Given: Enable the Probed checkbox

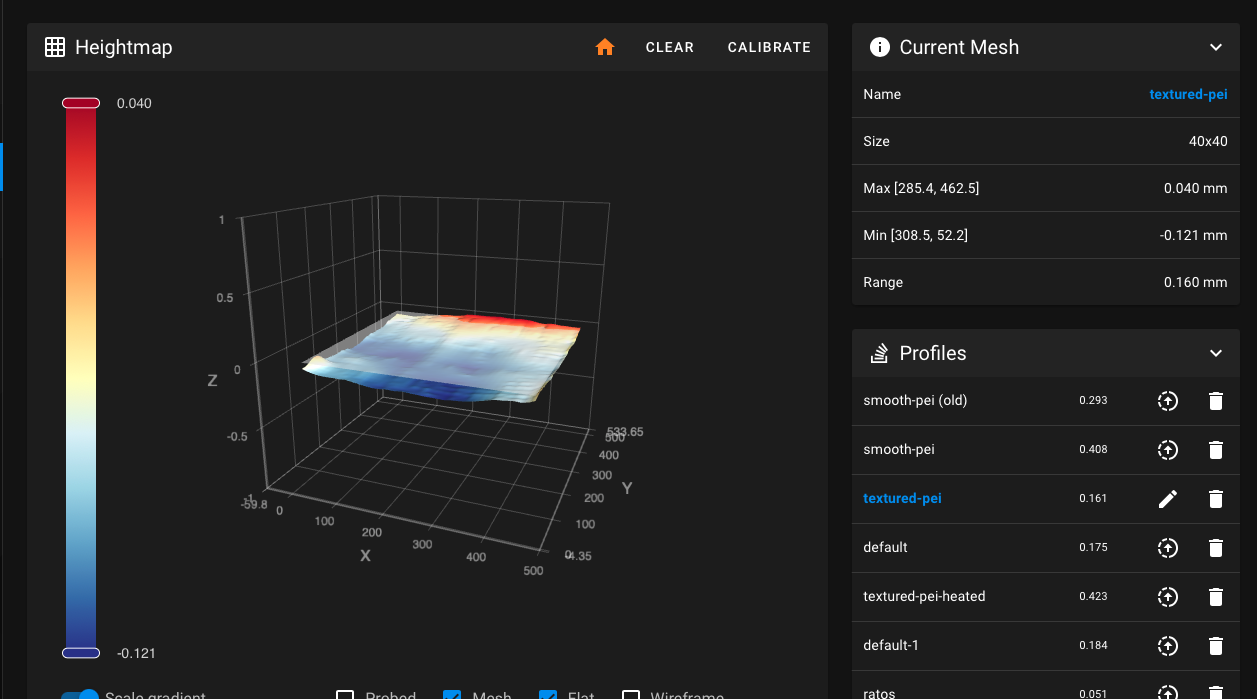Looking at the screenshot, I should tap(345, 696).
